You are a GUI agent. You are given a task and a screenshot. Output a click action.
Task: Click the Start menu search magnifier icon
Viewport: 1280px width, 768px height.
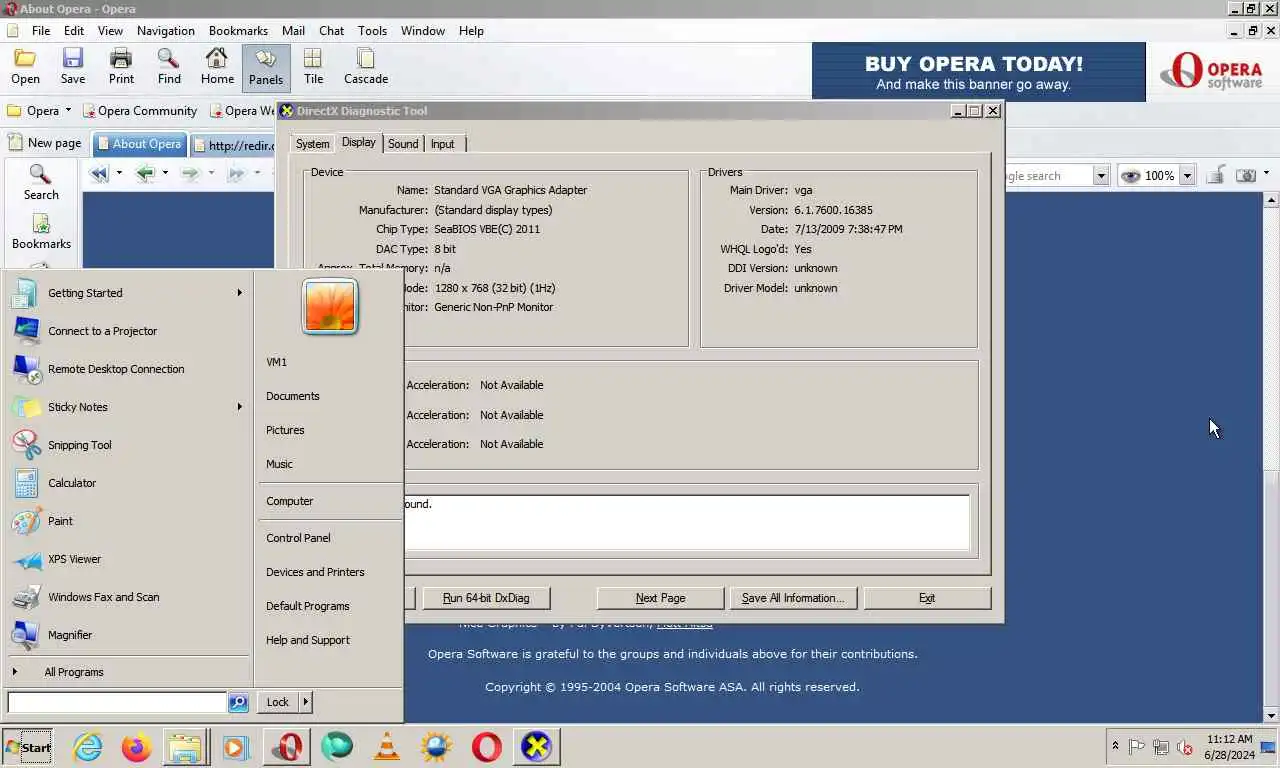[x=238, y=703]
